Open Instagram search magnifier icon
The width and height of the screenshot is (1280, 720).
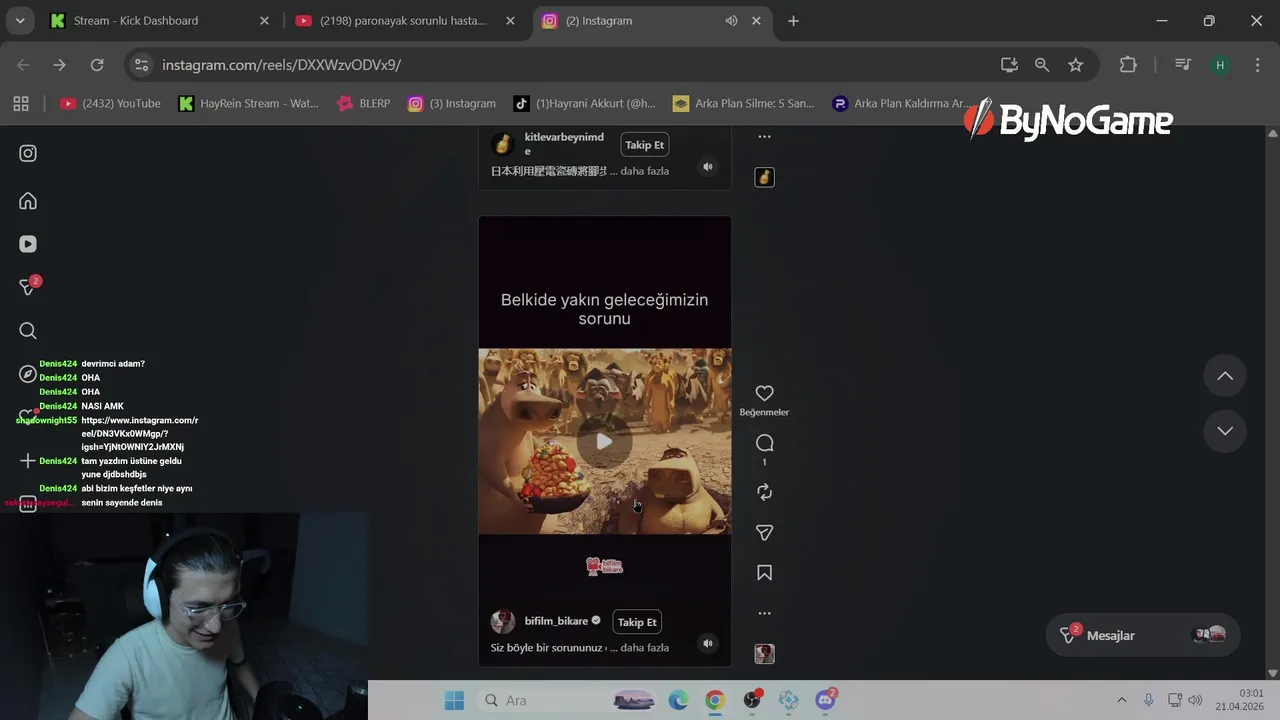click(x=28, y=331)
